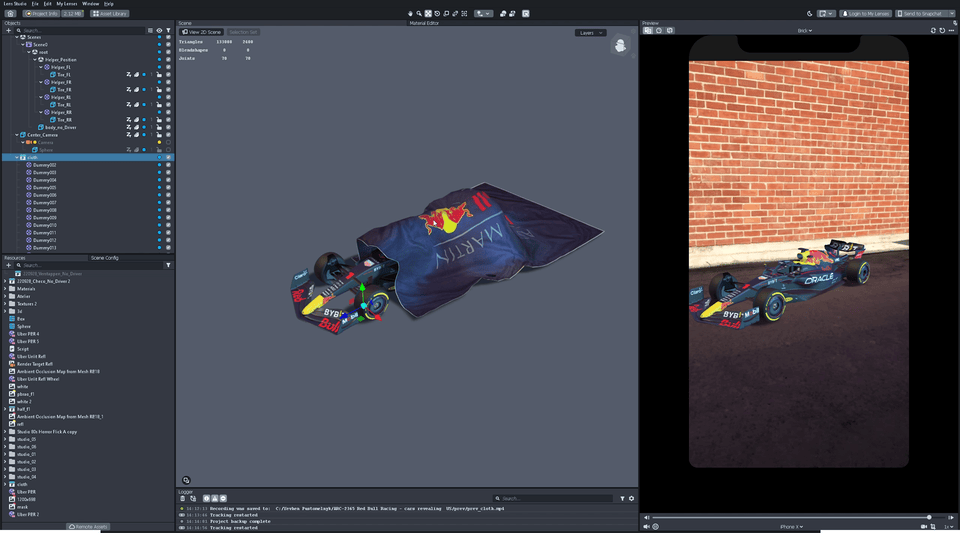Click the layer icon on the body_no_Driver row
This screenshot has width=960, height=533.
(x=137, y=127)
